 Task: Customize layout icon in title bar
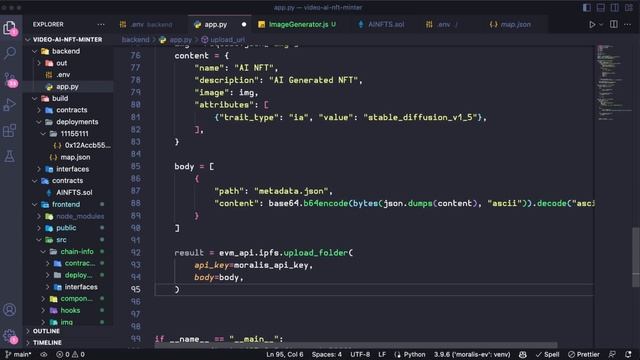click(629, 7)
